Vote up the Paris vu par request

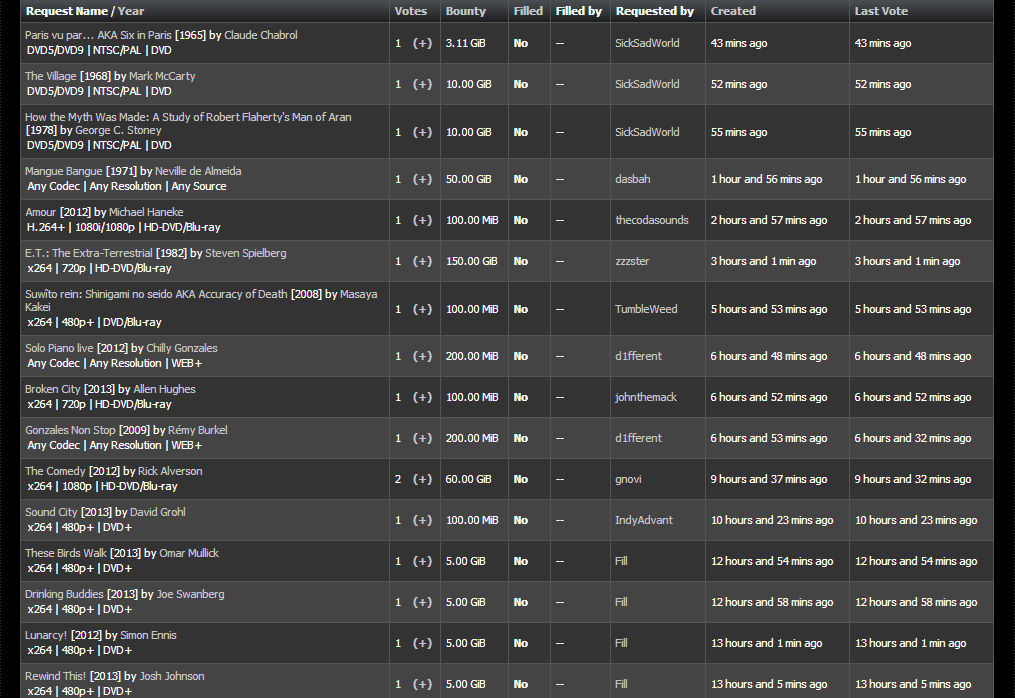[x=422, y=44]
